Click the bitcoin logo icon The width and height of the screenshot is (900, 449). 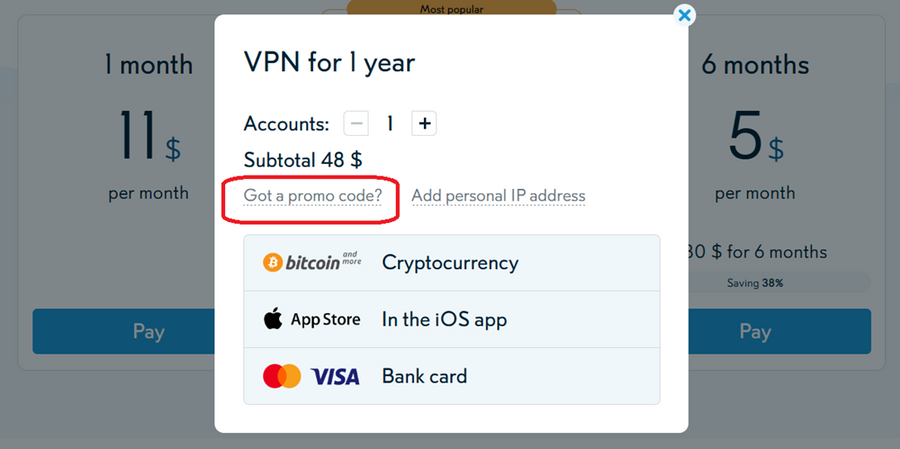(x=272, y=263)
